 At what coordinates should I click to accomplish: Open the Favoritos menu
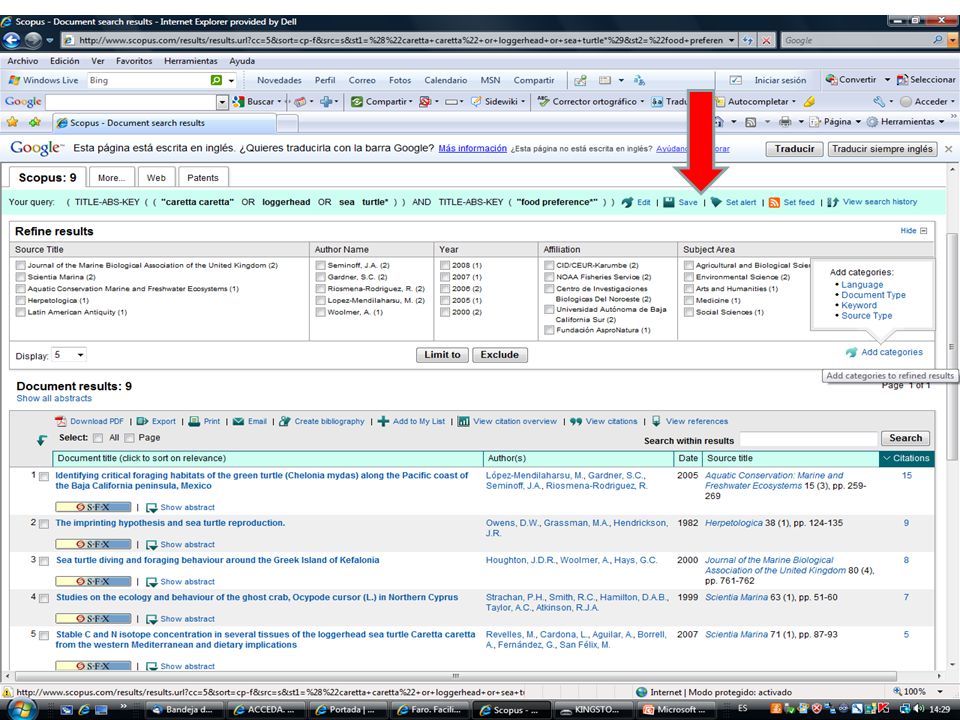(x=134, y=61)
